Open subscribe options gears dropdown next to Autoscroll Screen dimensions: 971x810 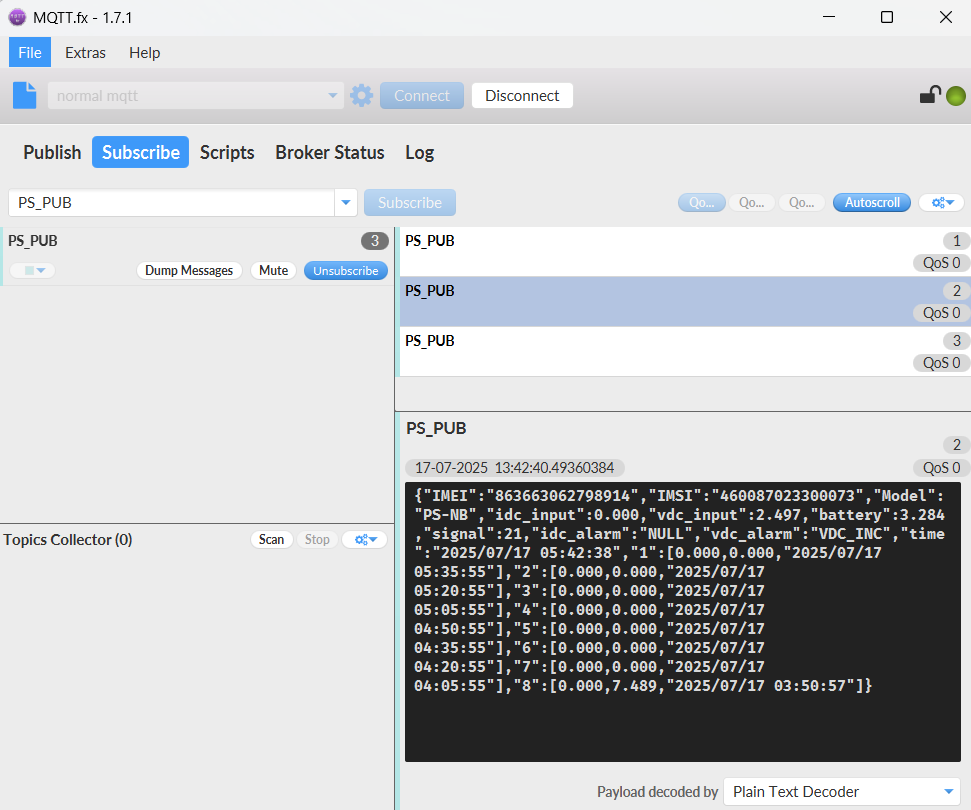coord(943,202)
